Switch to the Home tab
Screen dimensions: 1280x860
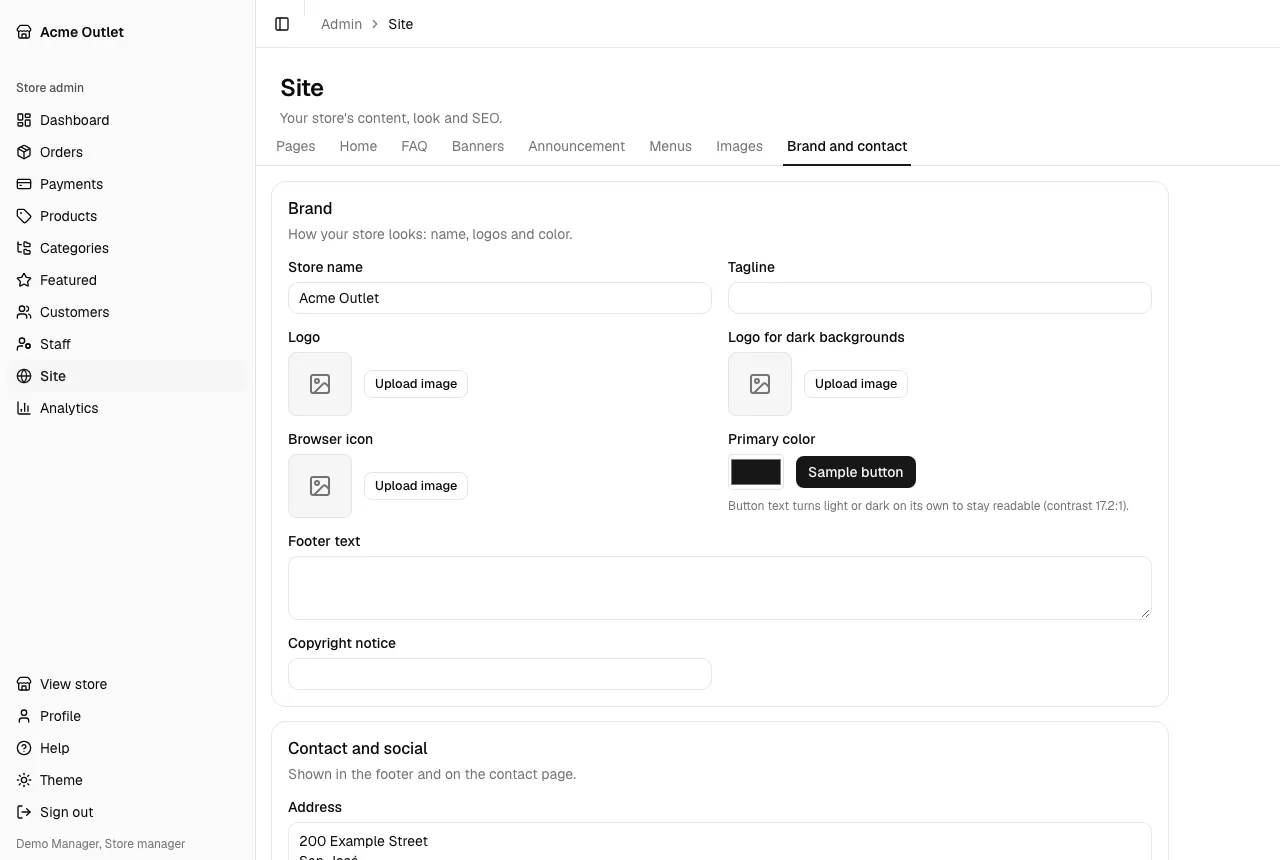(358, 146)
